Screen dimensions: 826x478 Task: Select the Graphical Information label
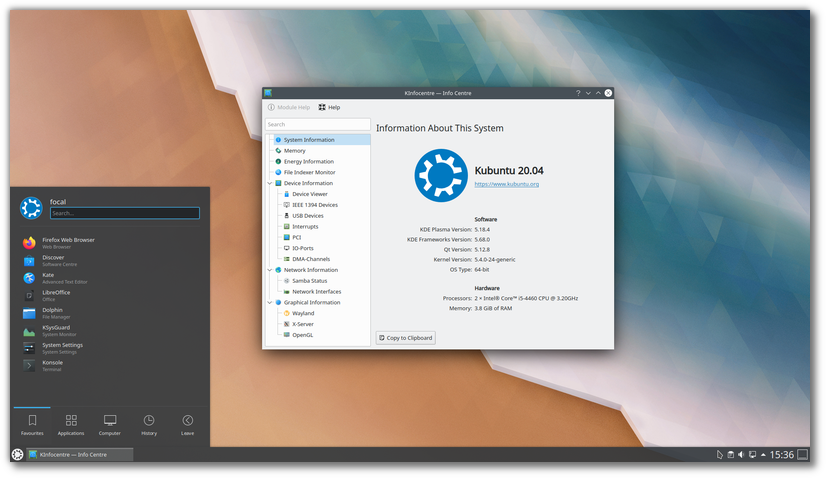(312, 303)
